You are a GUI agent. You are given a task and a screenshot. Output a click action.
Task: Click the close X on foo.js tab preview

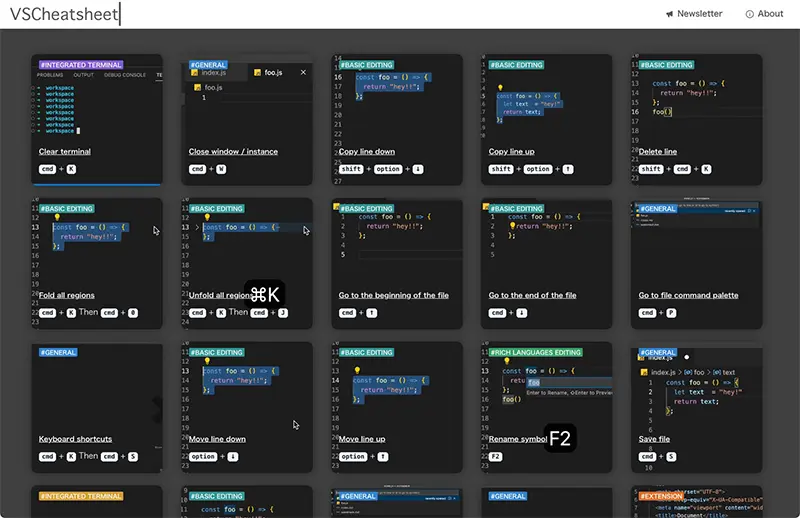(x=303, y=72)
